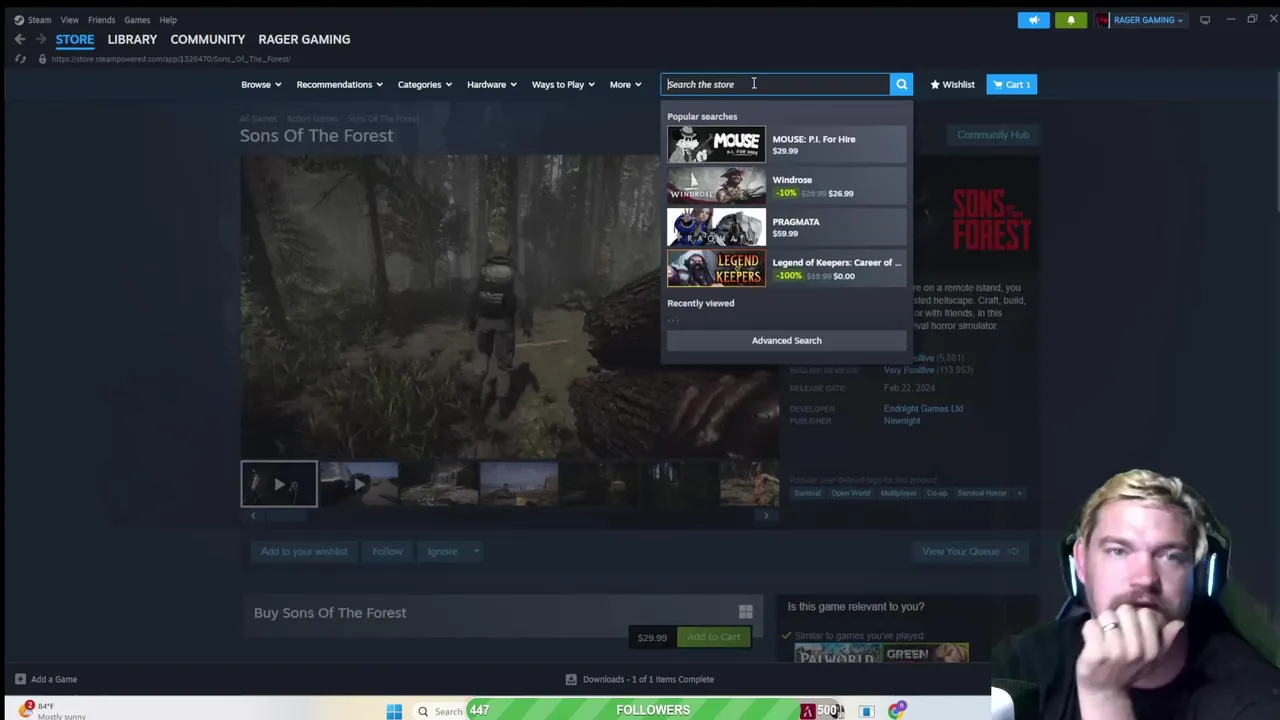
Task: Select the first video thumbnail
Action: click(x=279, y=484)
